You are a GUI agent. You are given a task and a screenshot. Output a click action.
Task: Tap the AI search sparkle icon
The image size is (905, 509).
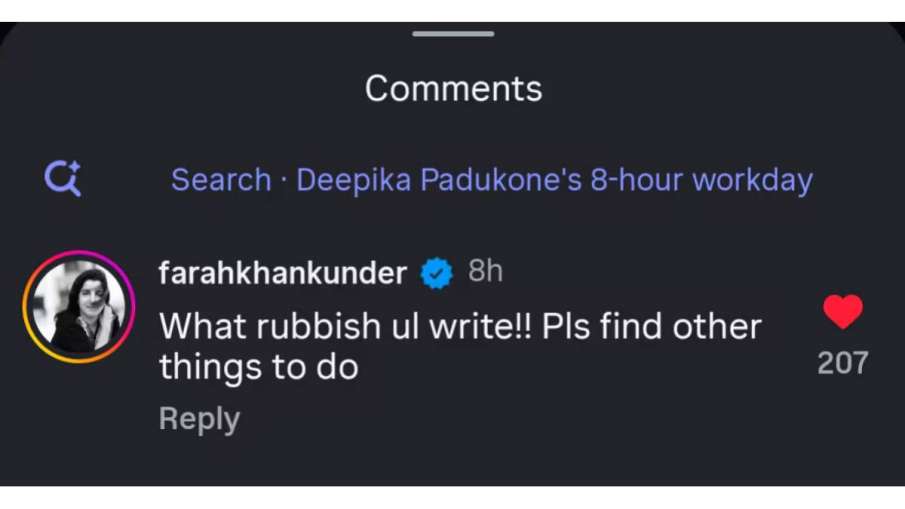click(62, 179)
